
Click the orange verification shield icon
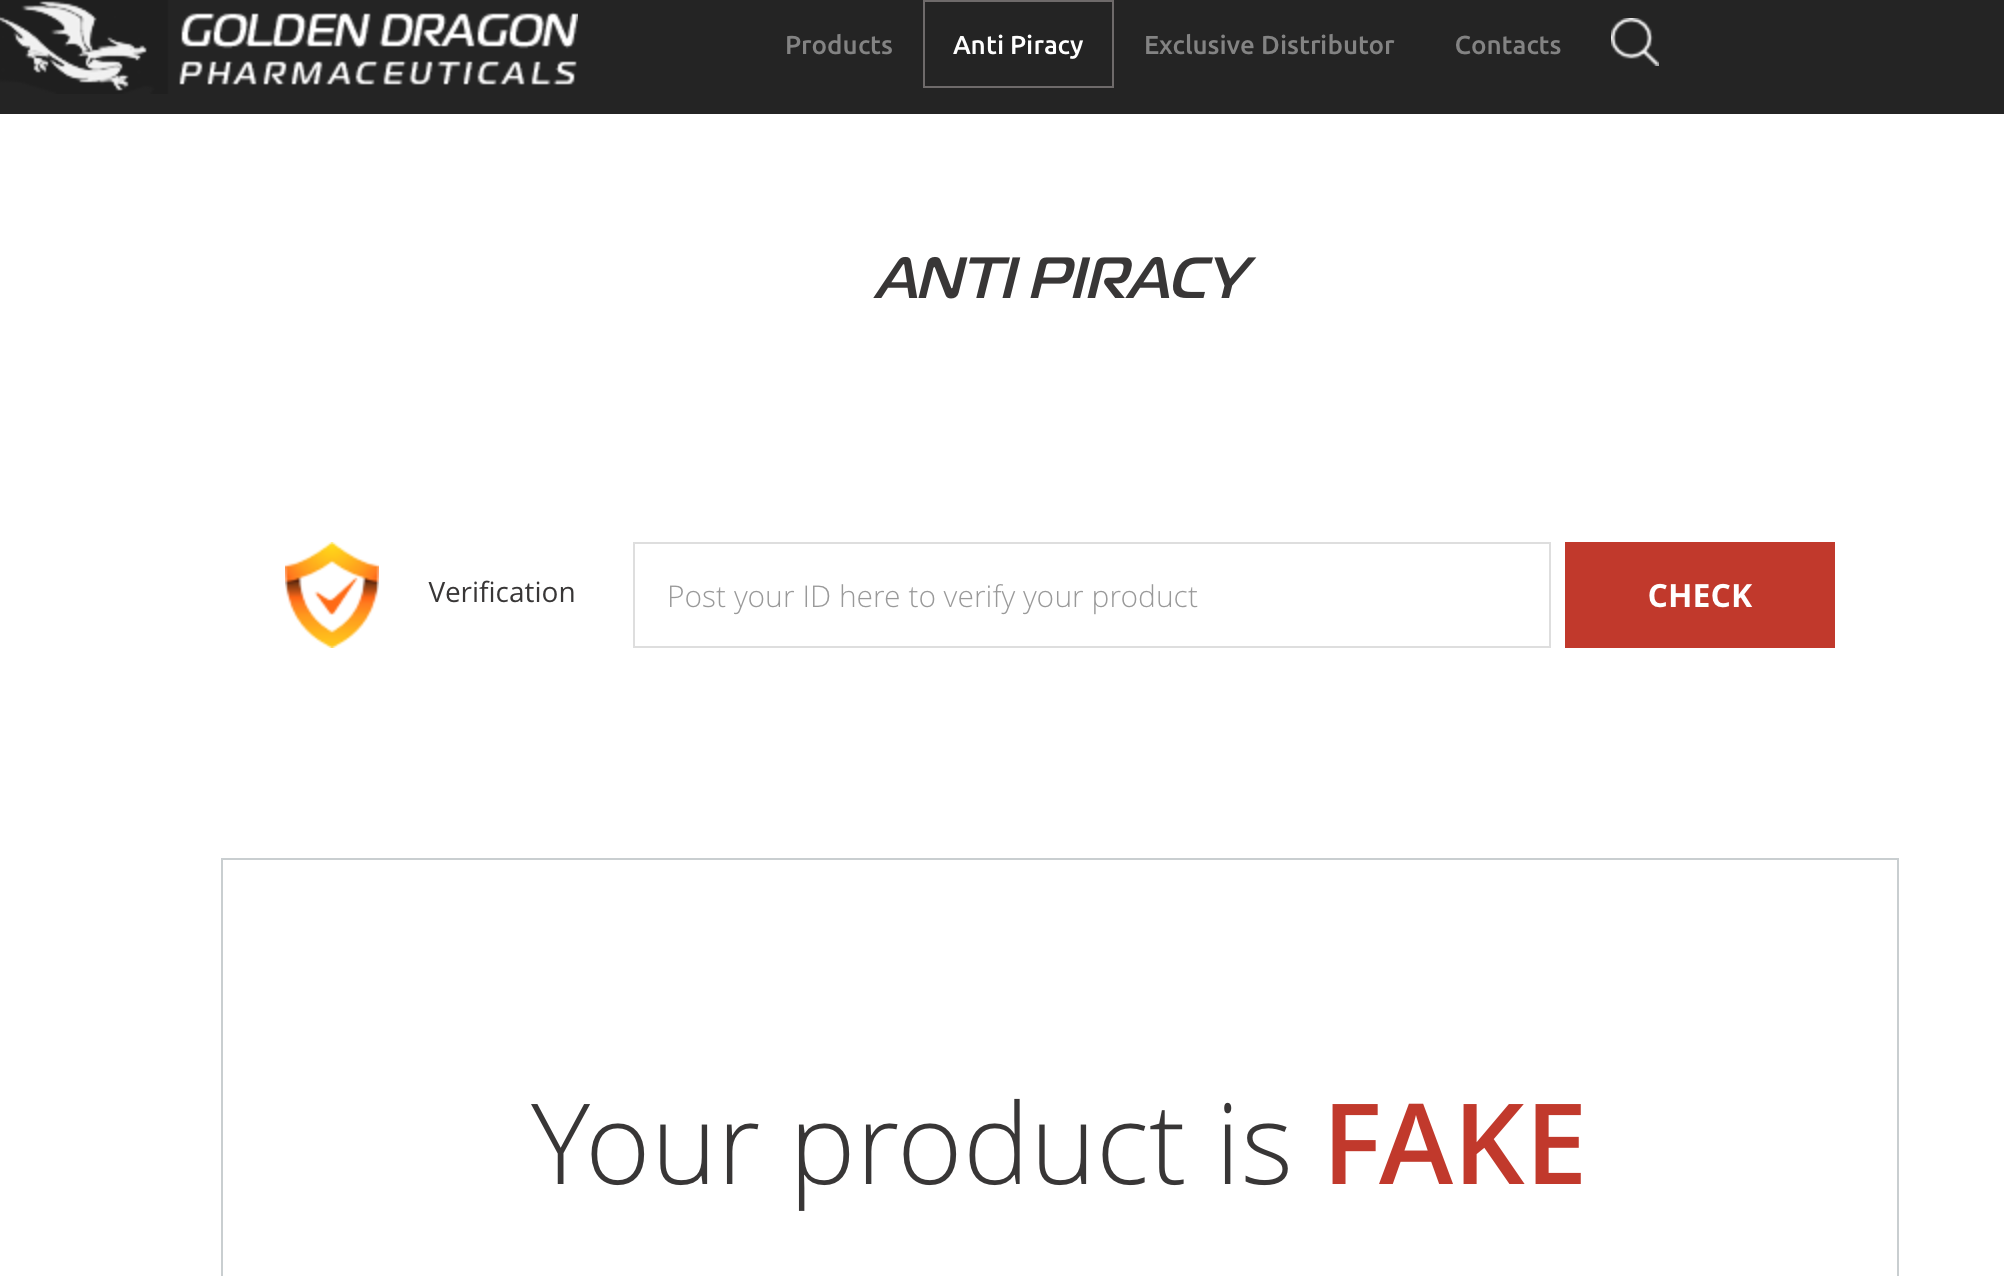pyautogui.click(x=332, y=595)
